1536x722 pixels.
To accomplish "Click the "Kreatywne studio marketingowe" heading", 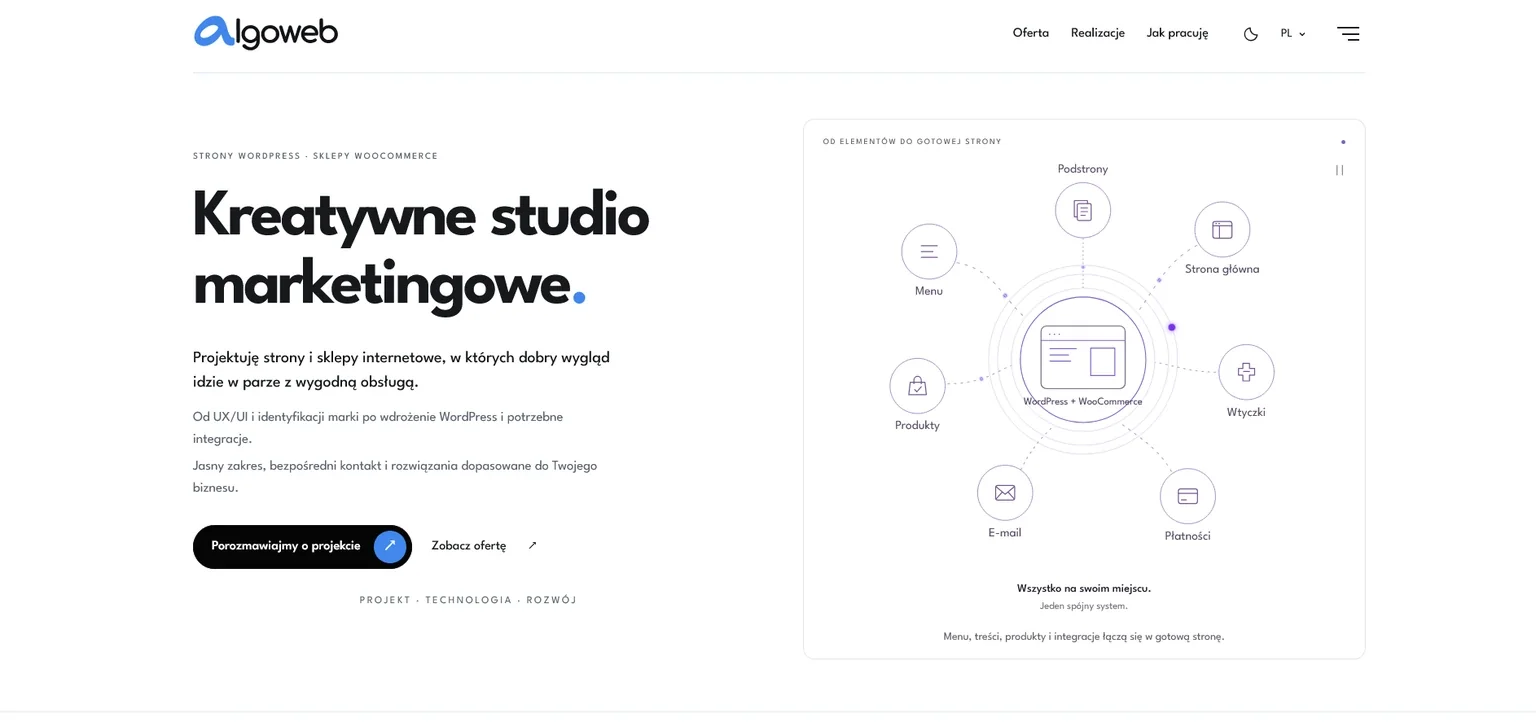I will pos(421,250).
